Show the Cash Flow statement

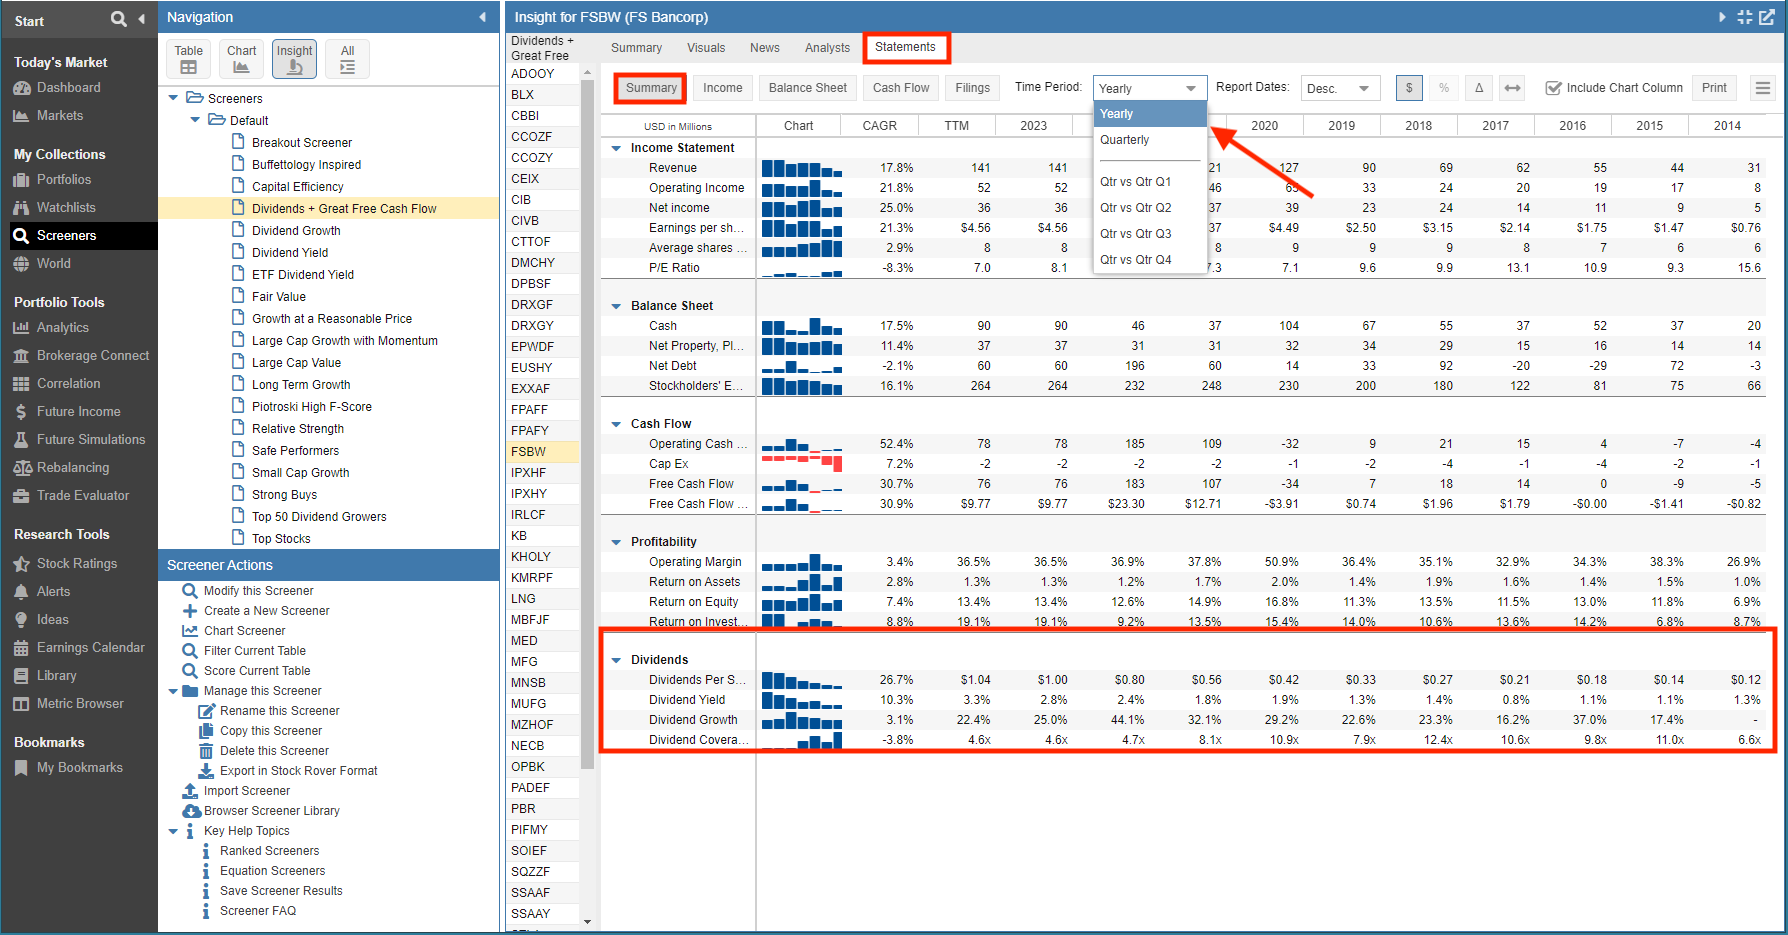[x=901, y=88]
